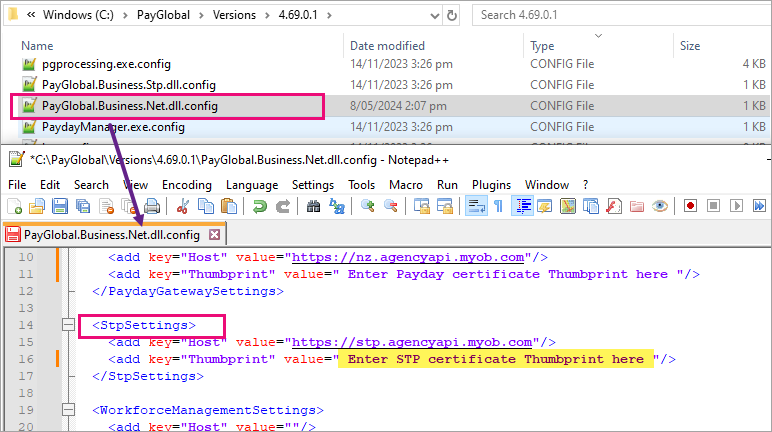The image size is (772, 432).
Task: Close the PayGlobal.Business.Net.dll.config tab
Action: pos(214,234)
